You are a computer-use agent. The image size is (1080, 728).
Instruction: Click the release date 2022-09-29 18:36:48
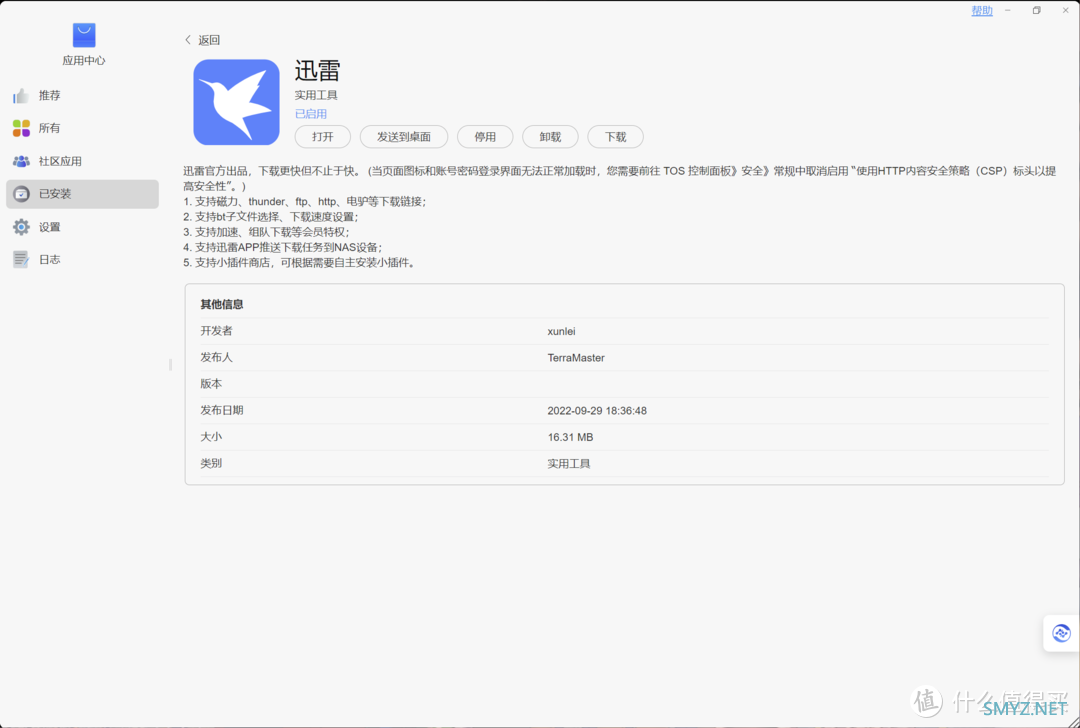597,410
